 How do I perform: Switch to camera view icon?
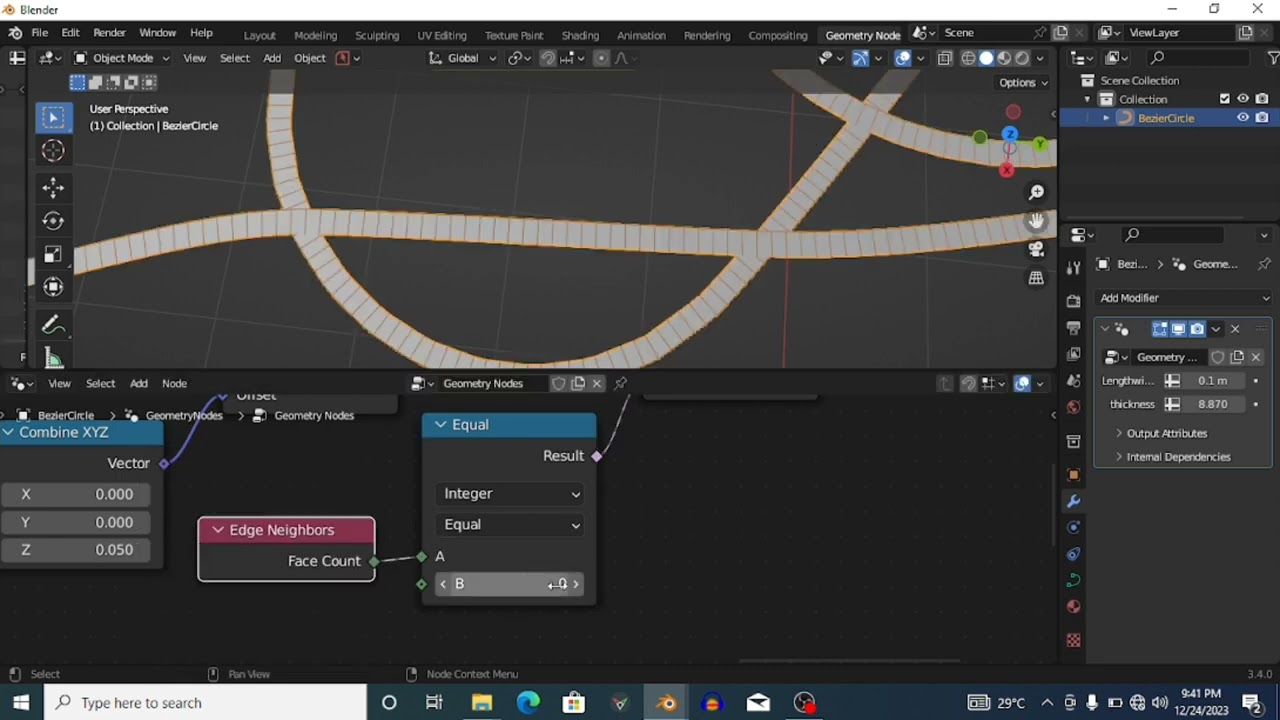1036,249
